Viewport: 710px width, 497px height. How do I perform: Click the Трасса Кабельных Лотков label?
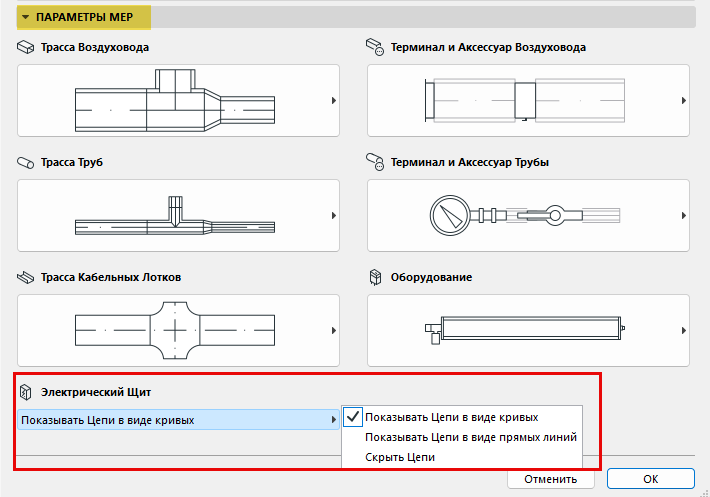[x=111, y=277]
